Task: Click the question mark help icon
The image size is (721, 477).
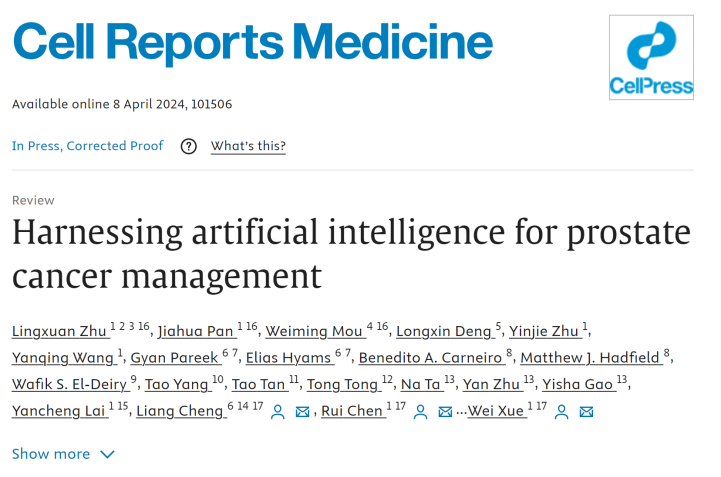Action: point(189,146)
